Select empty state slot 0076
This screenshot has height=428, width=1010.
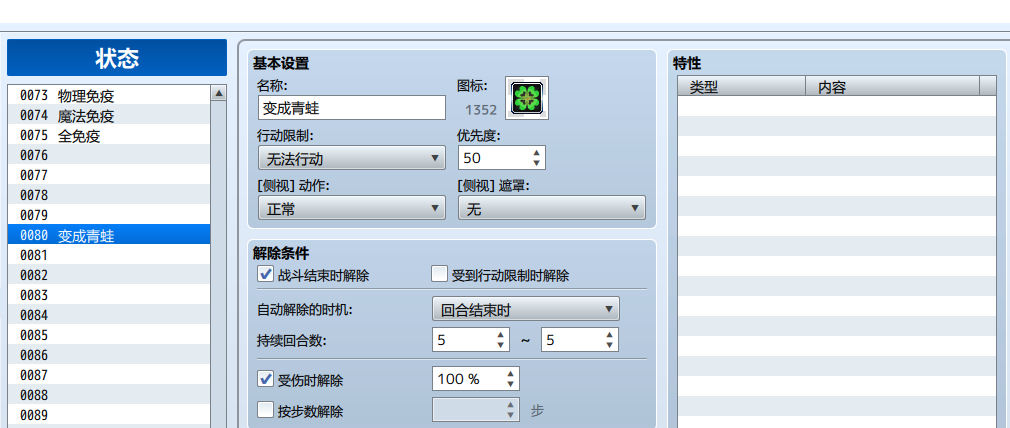[x=109, y=155]
